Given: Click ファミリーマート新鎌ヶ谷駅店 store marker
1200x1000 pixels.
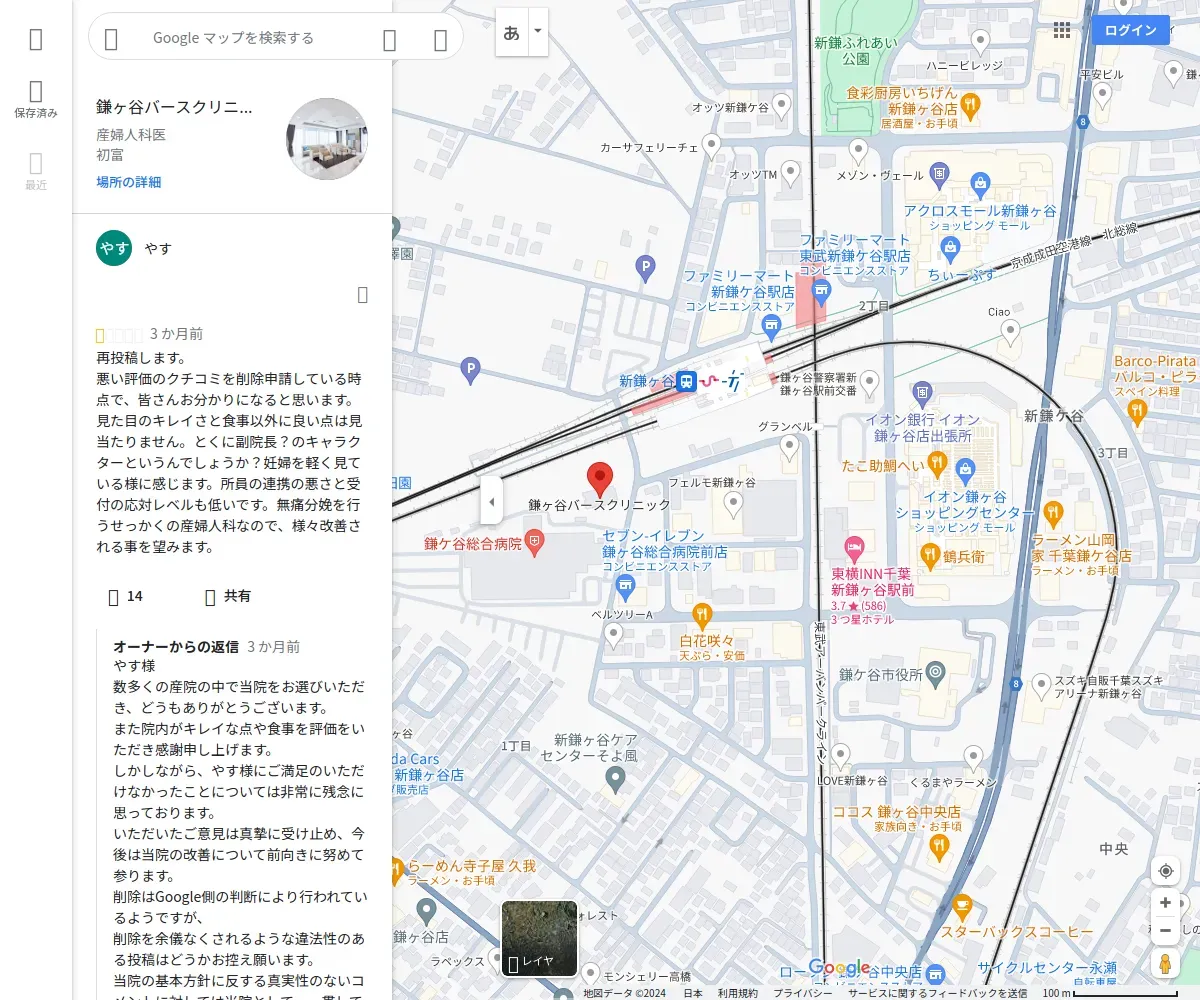Looking at the screenshot, I should (771, 325).
